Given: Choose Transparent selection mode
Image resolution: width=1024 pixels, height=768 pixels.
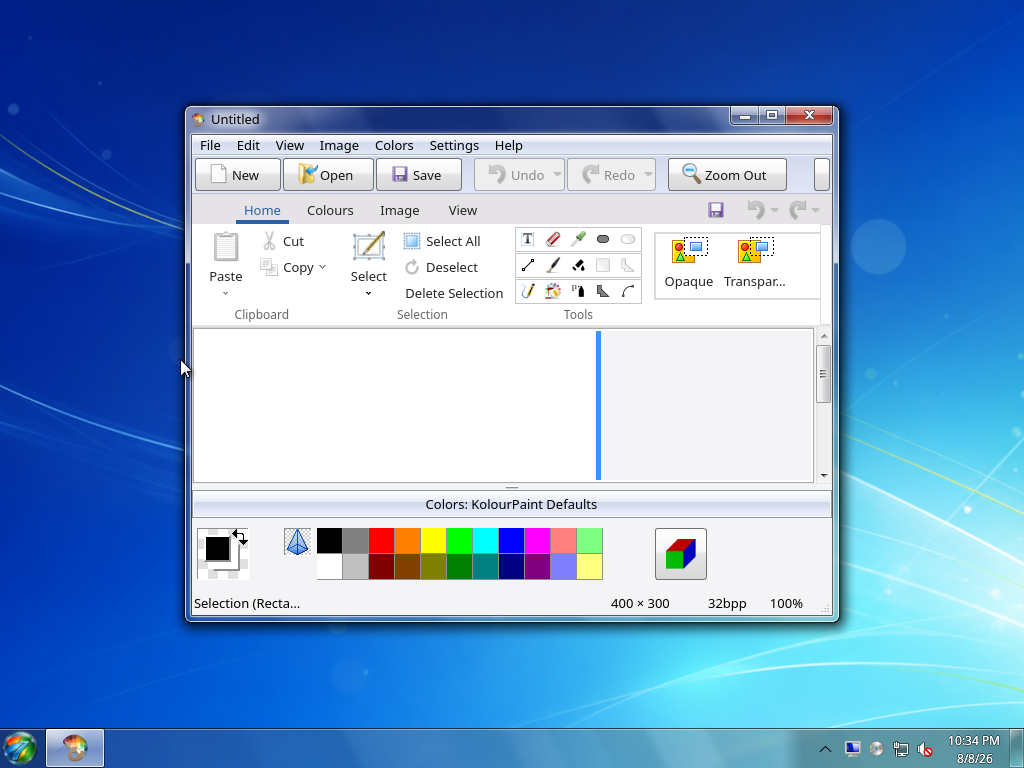Looking at the screenshot, I should [x=754, y=263].
